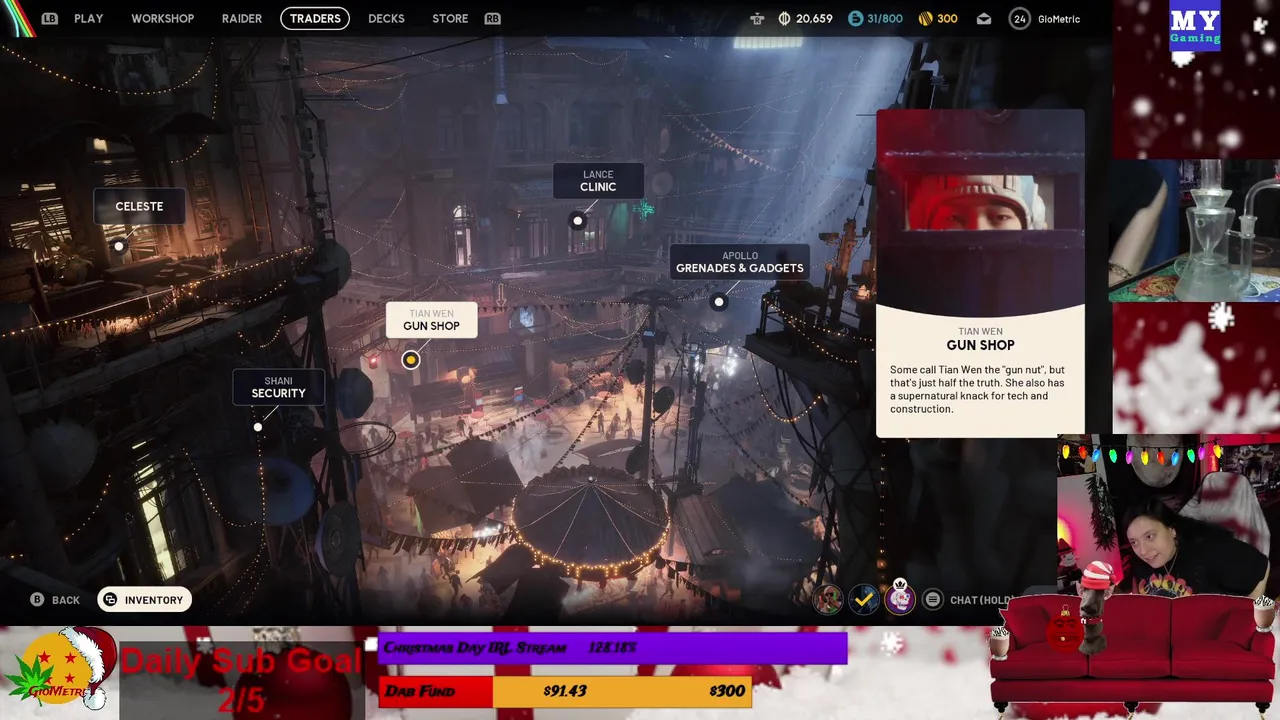Open the RAIDER tab

[x=241, y=18]
